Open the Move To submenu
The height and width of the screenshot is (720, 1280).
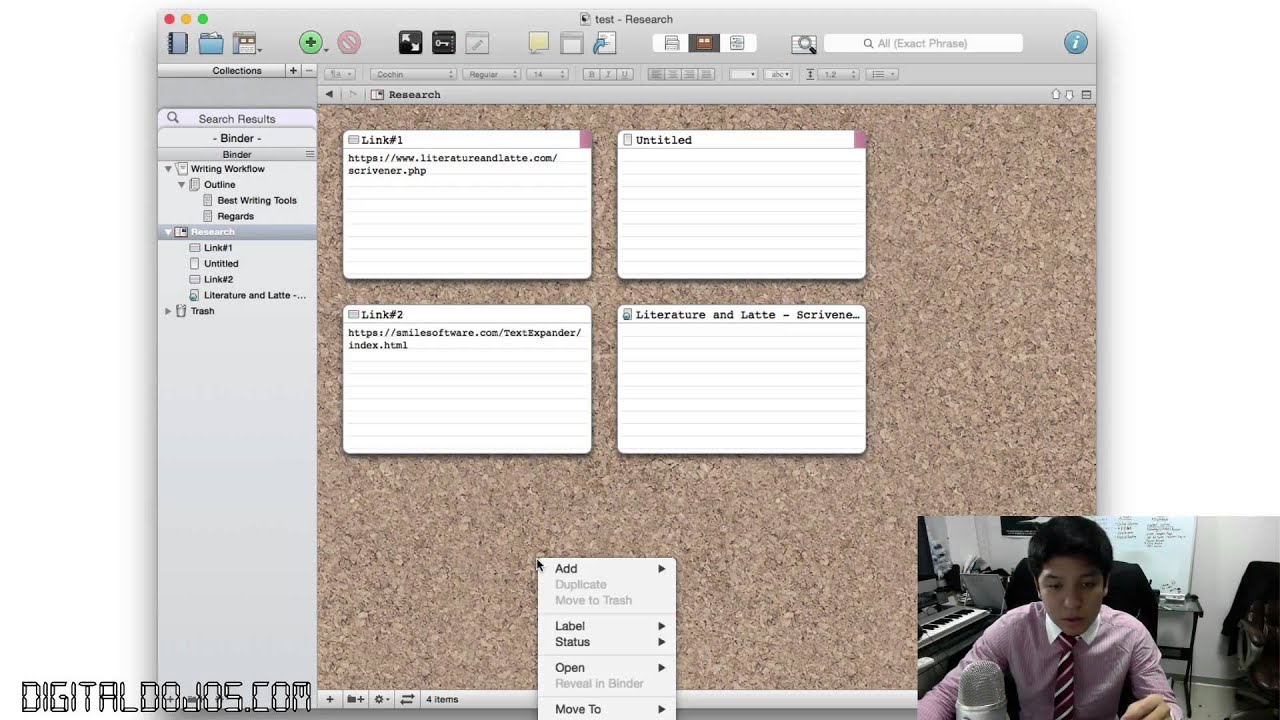[x=606, y=709]
